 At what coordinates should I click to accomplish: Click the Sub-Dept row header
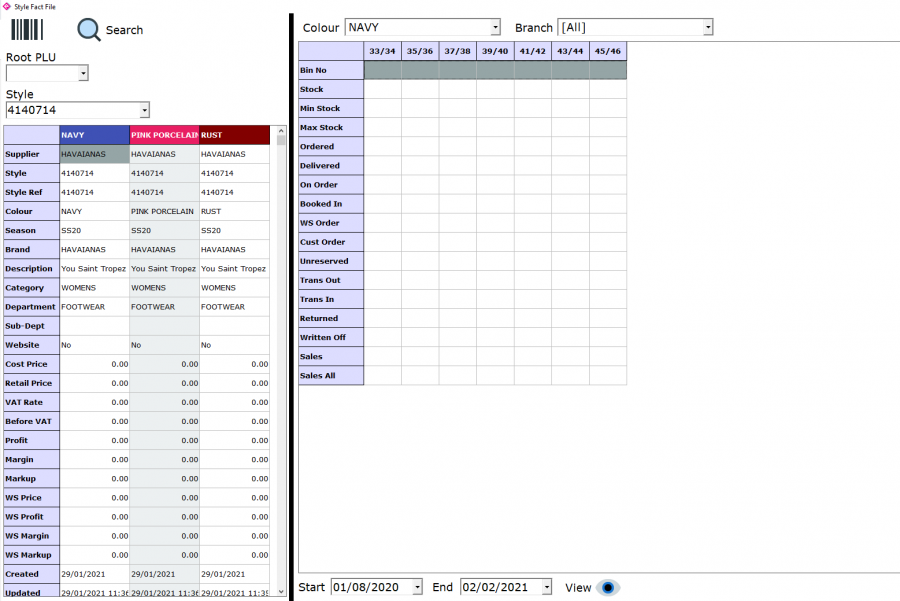click(x=32, y=325)
